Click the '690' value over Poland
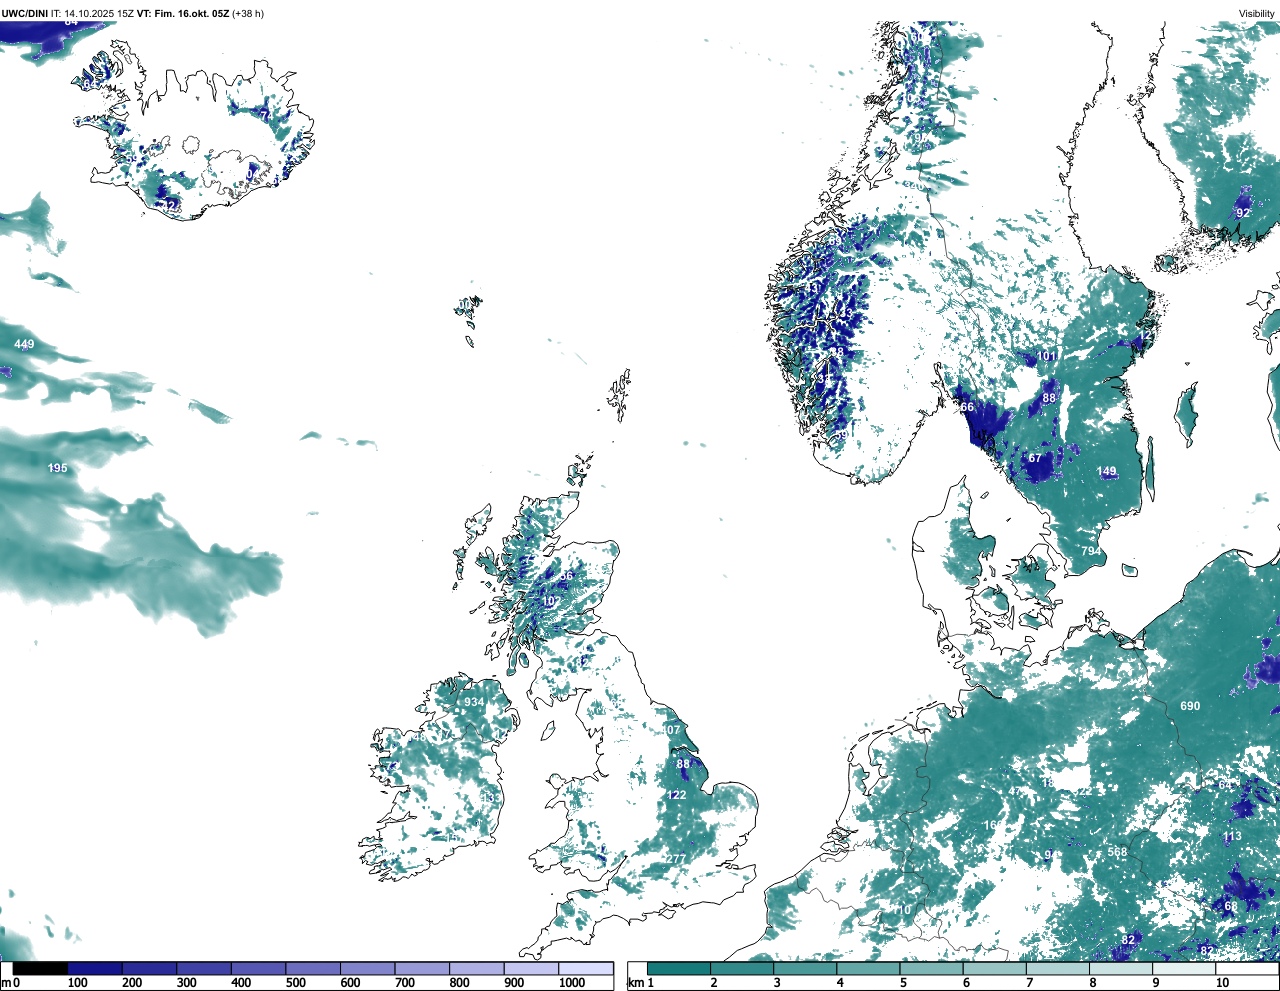Screen dimensions: 1280x991 (x=1190, y=707)
